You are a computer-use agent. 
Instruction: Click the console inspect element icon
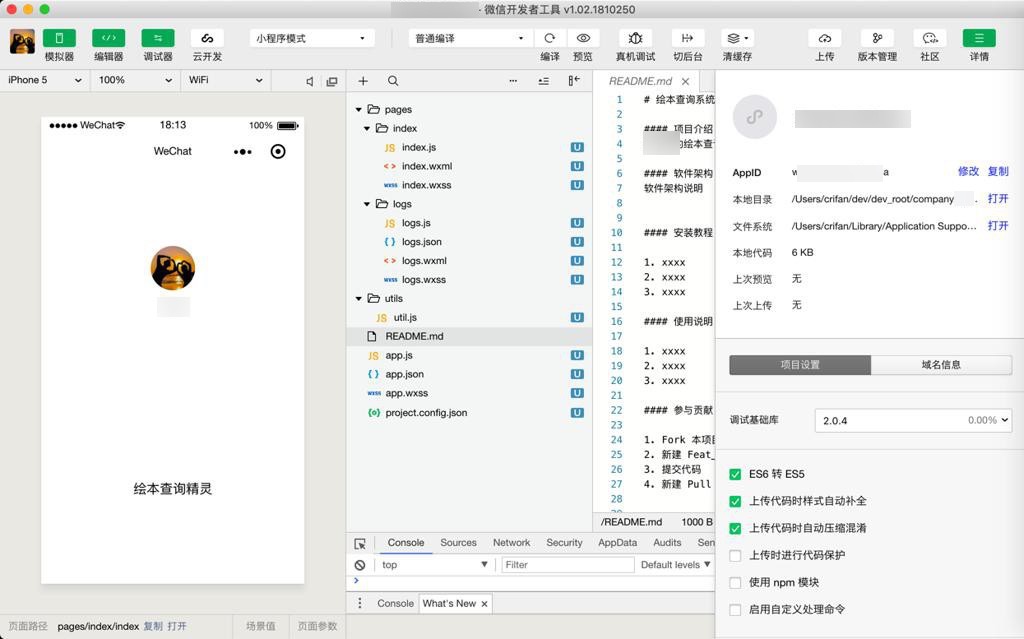tap(360, 544)
